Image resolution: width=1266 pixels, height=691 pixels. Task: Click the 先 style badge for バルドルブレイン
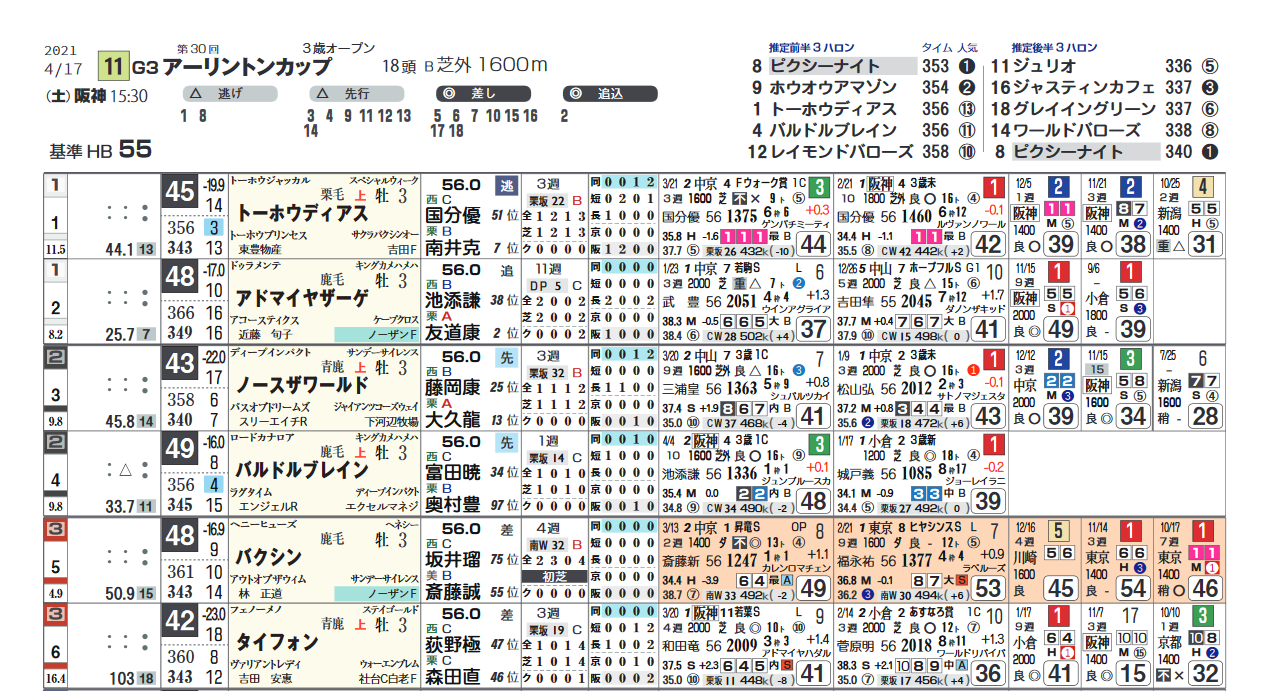pos(506,442)
